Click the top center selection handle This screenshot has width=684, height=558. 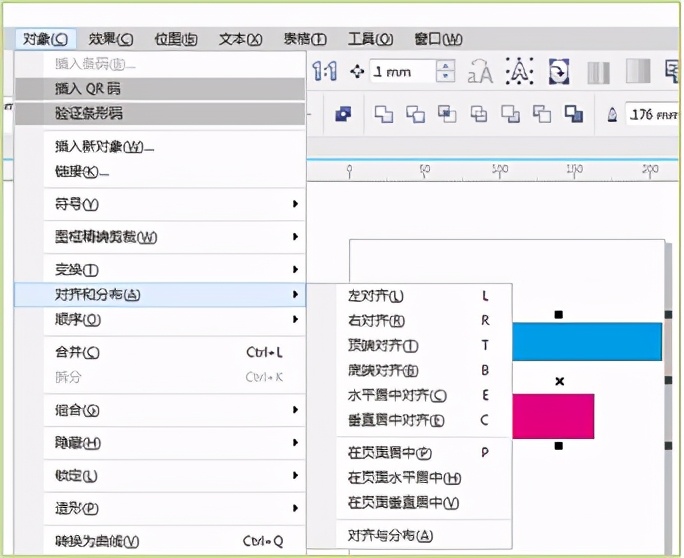coord(559,315)
